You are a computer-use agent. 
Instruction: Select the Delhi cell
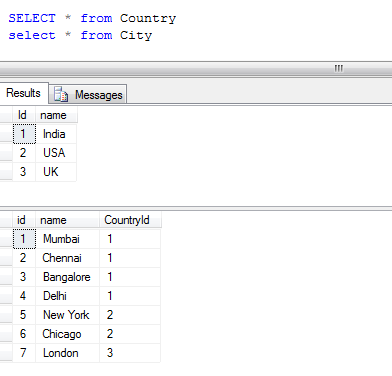click(x=67, y=296)
